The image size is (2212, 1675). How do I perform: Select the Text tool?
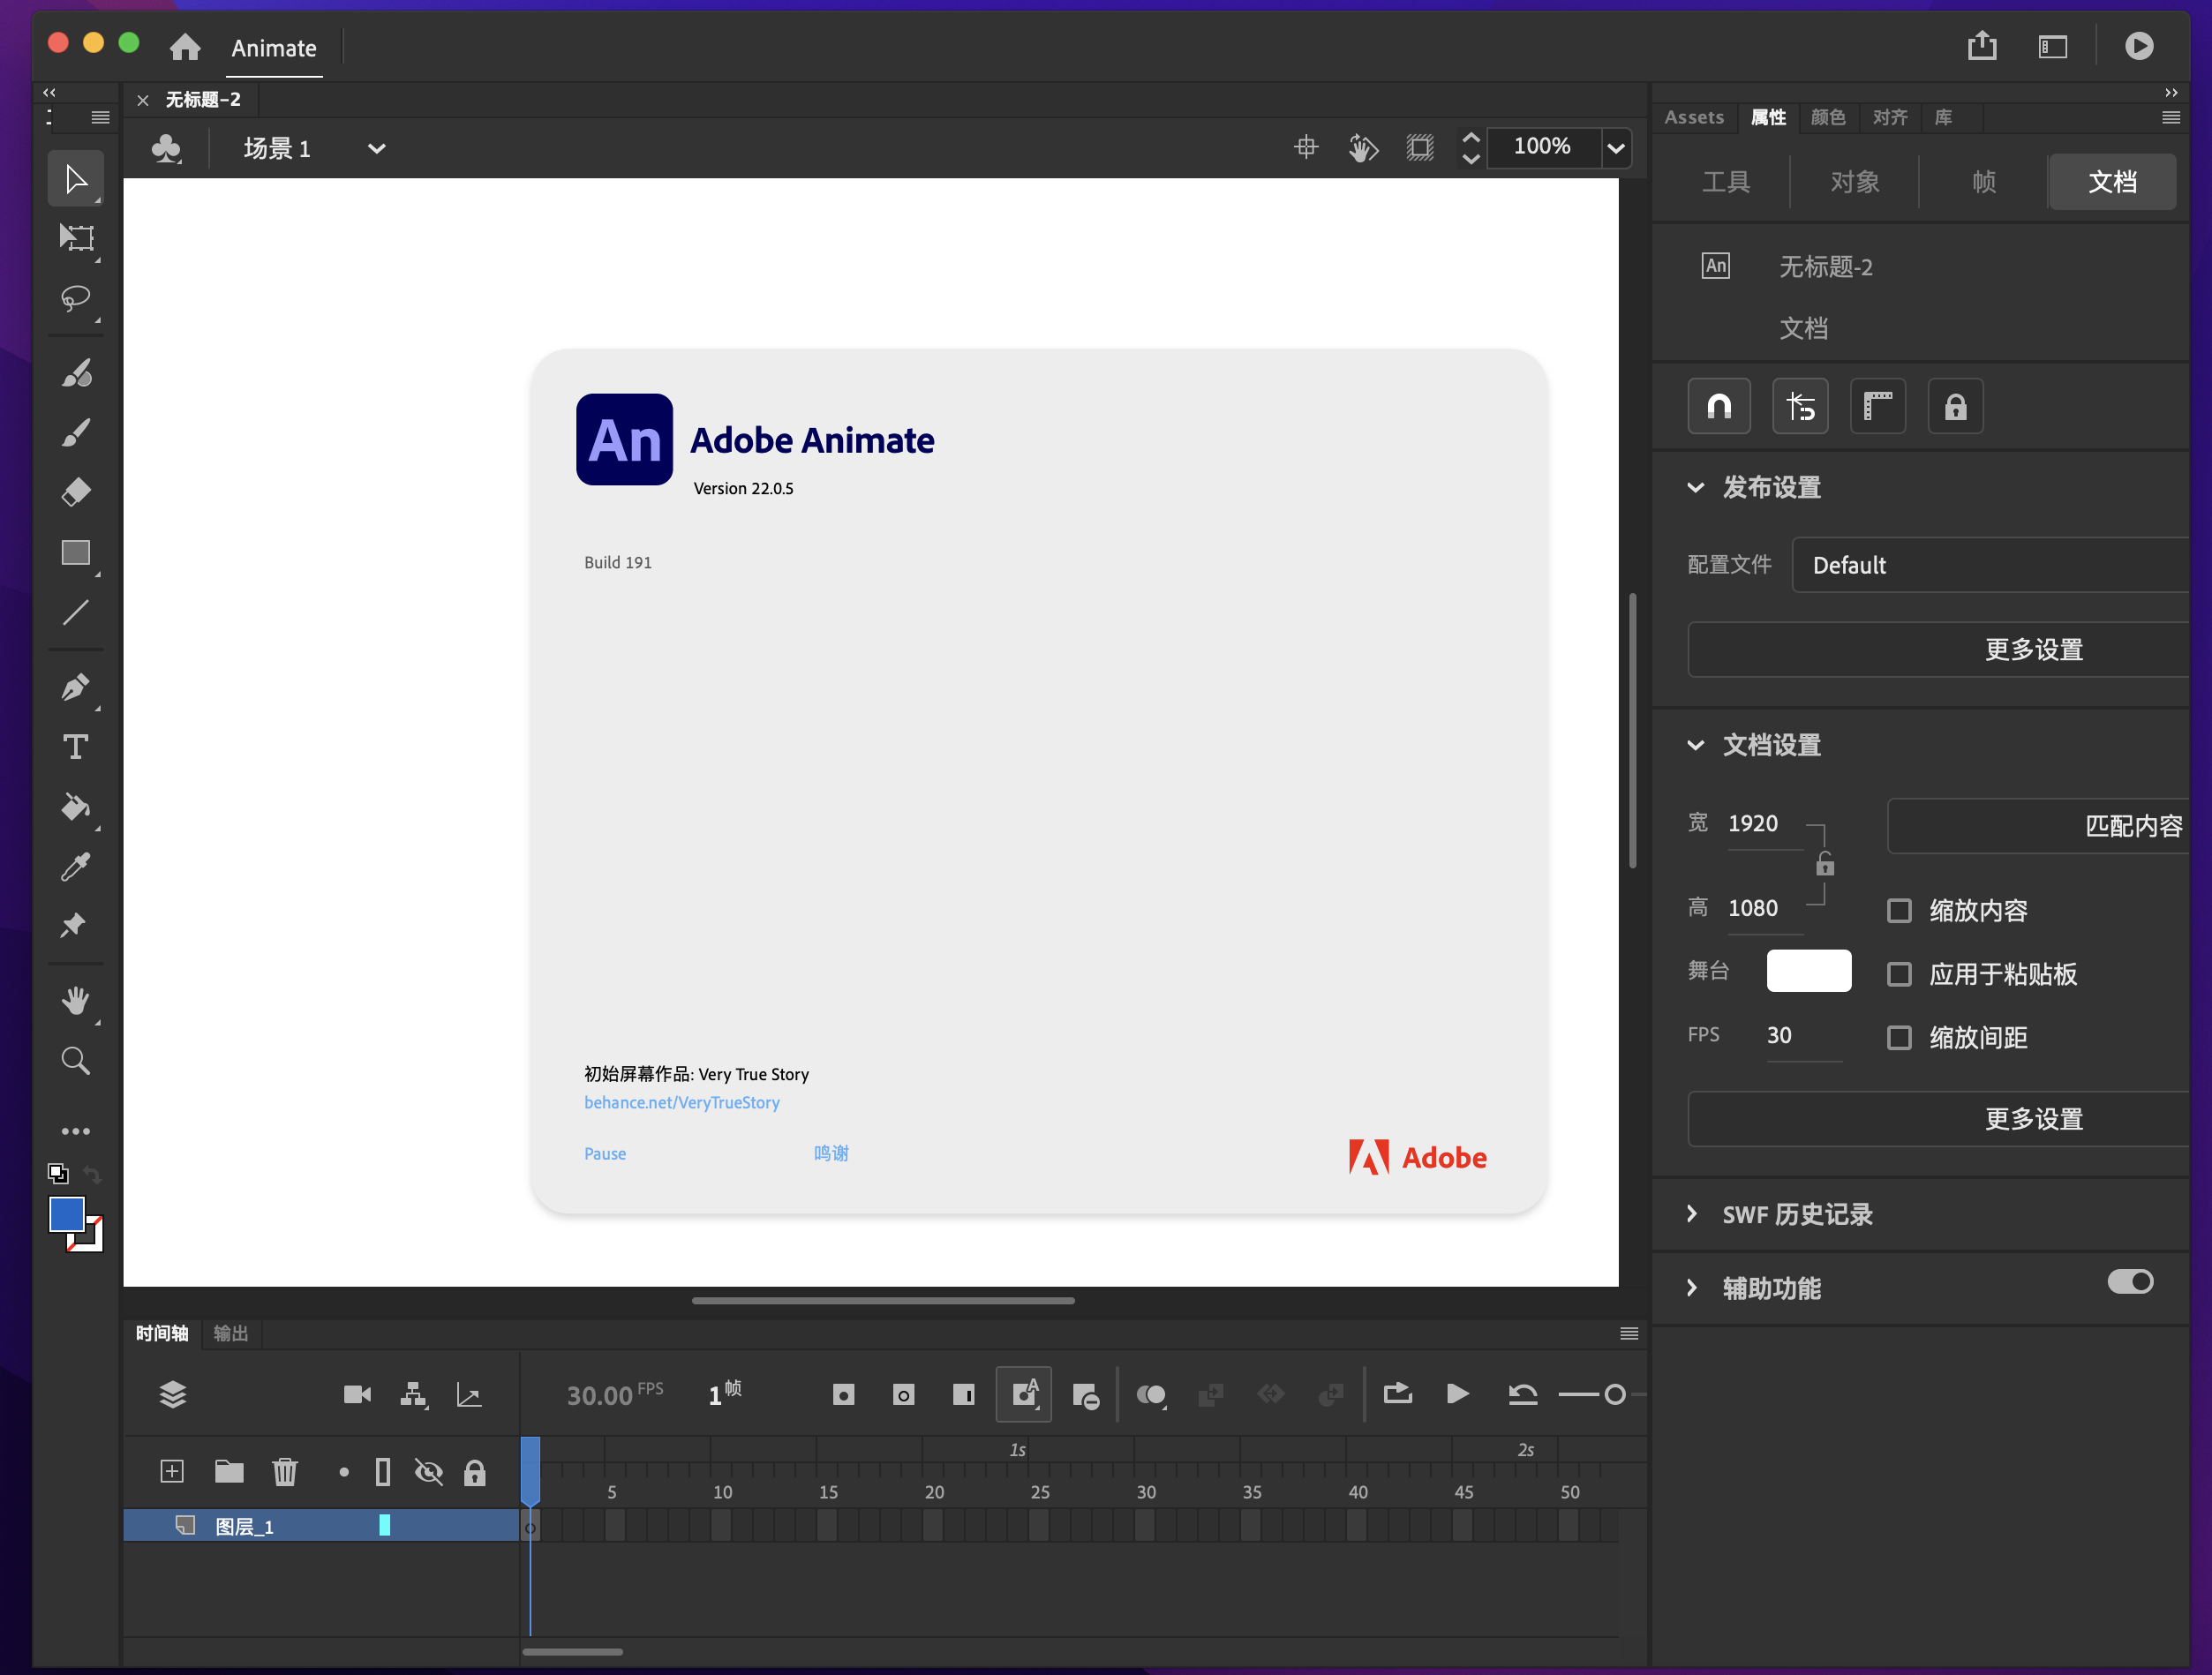pos(75,747)
